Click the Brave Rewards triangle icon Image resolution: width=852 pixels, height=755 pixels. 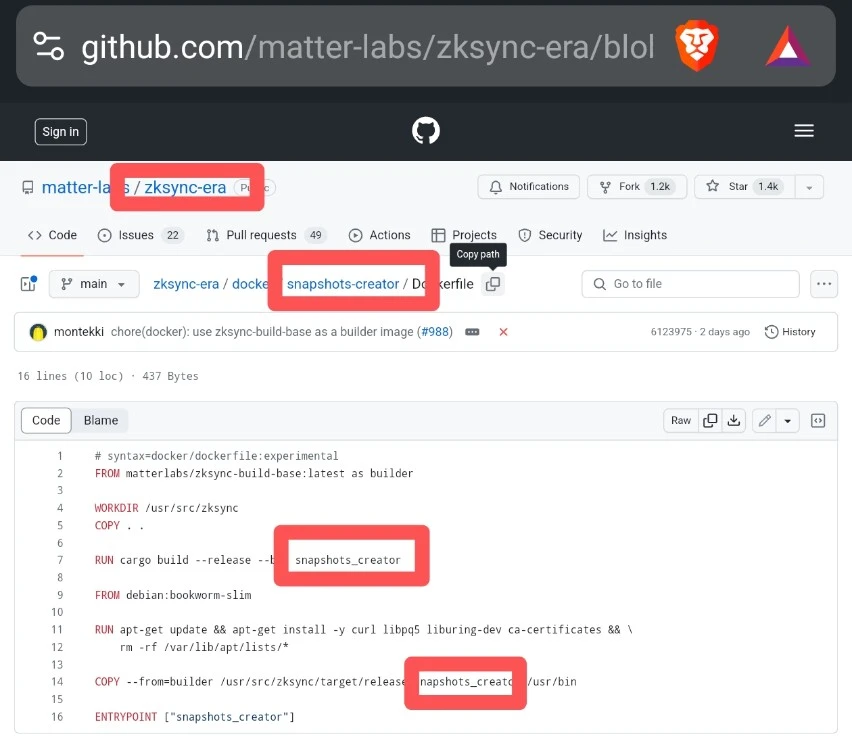(x=787, y=47)
